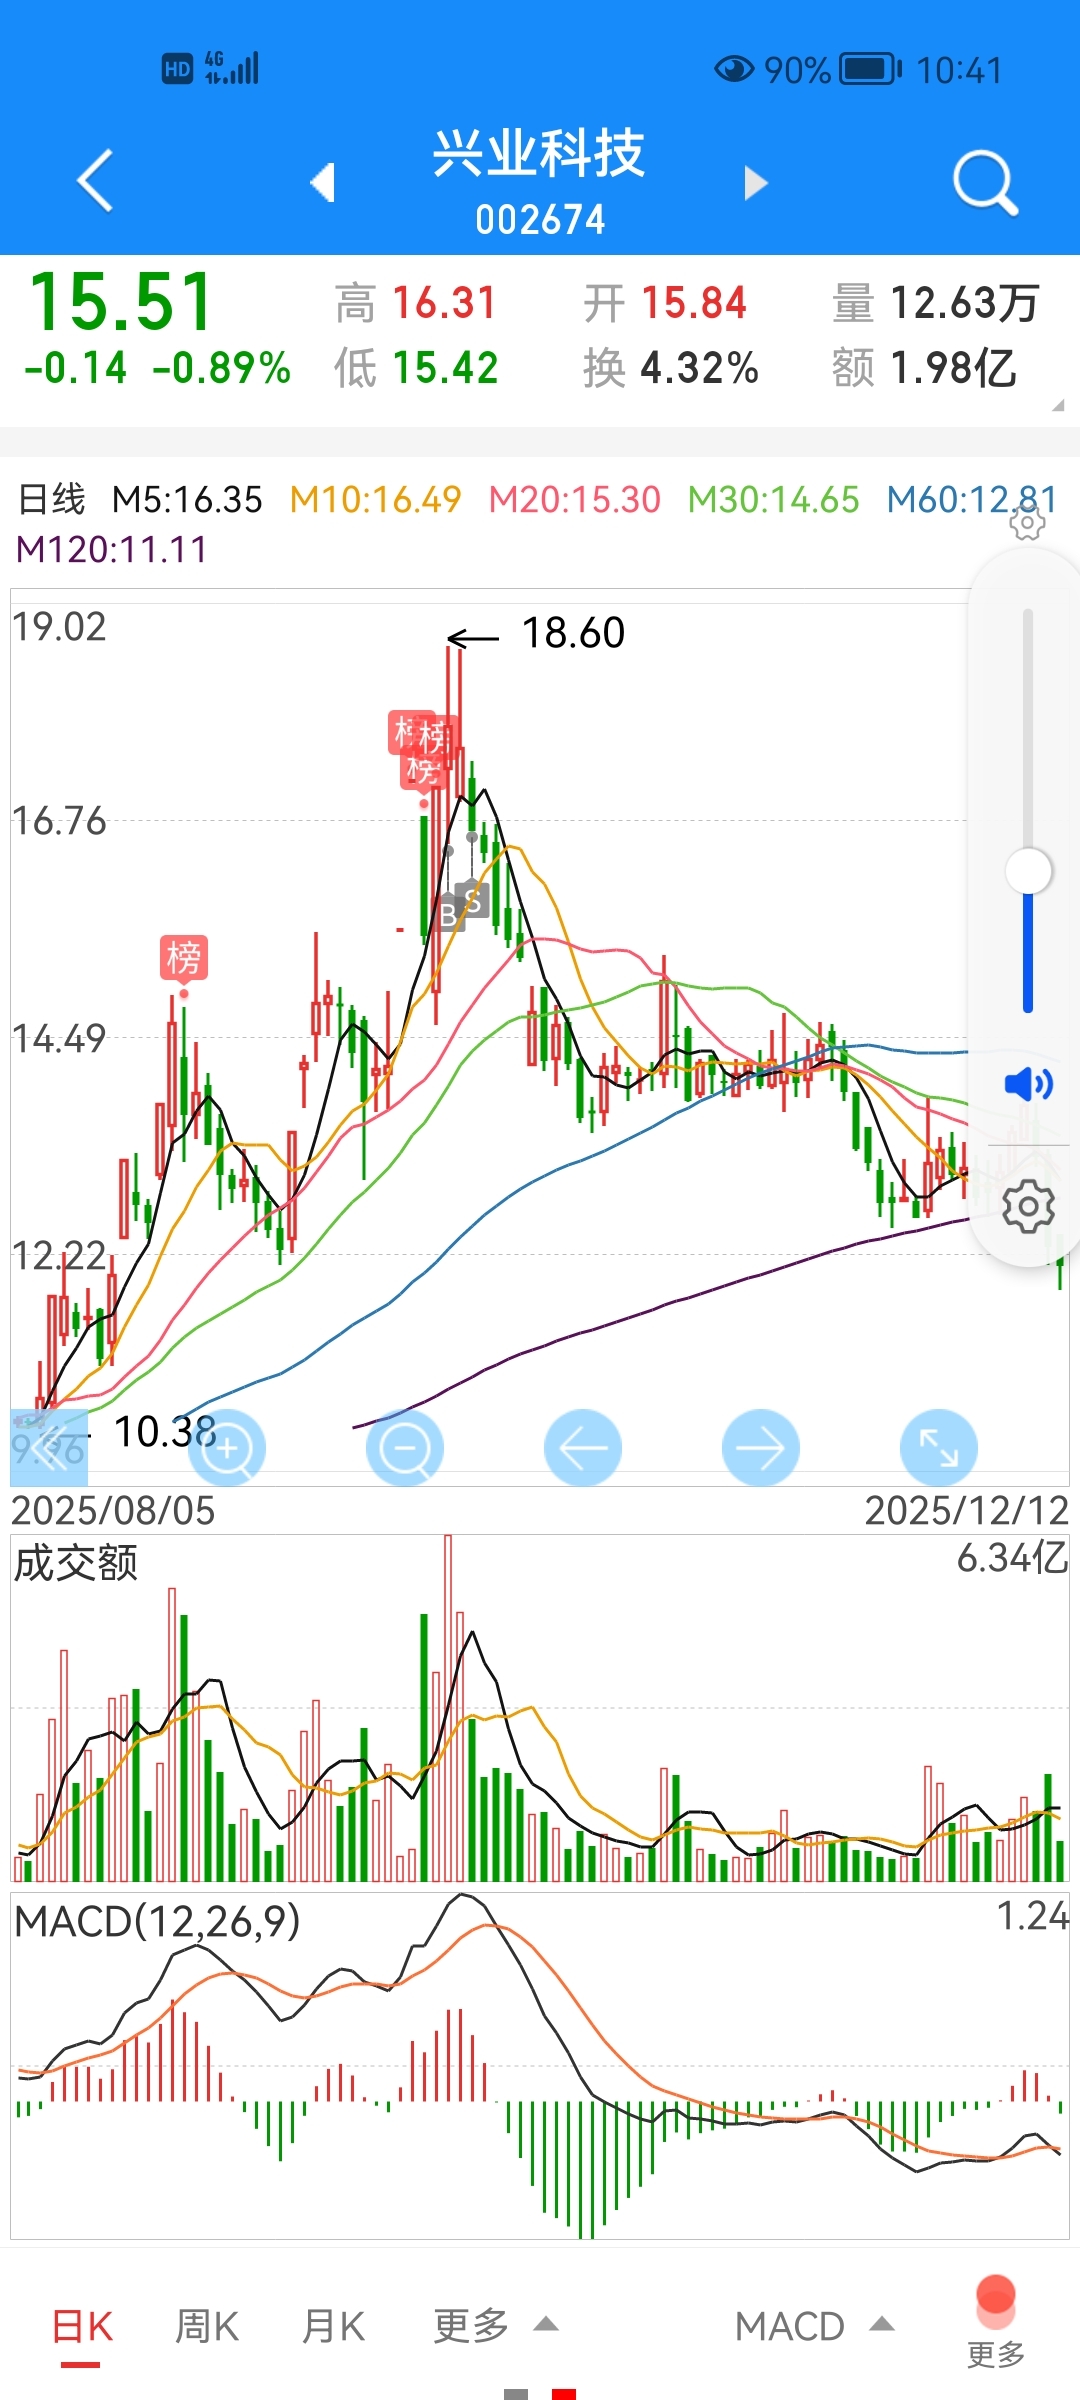Screen dimensions: 1080x2400
Task: Zoom in the K-line chart
Action: 227,1447
